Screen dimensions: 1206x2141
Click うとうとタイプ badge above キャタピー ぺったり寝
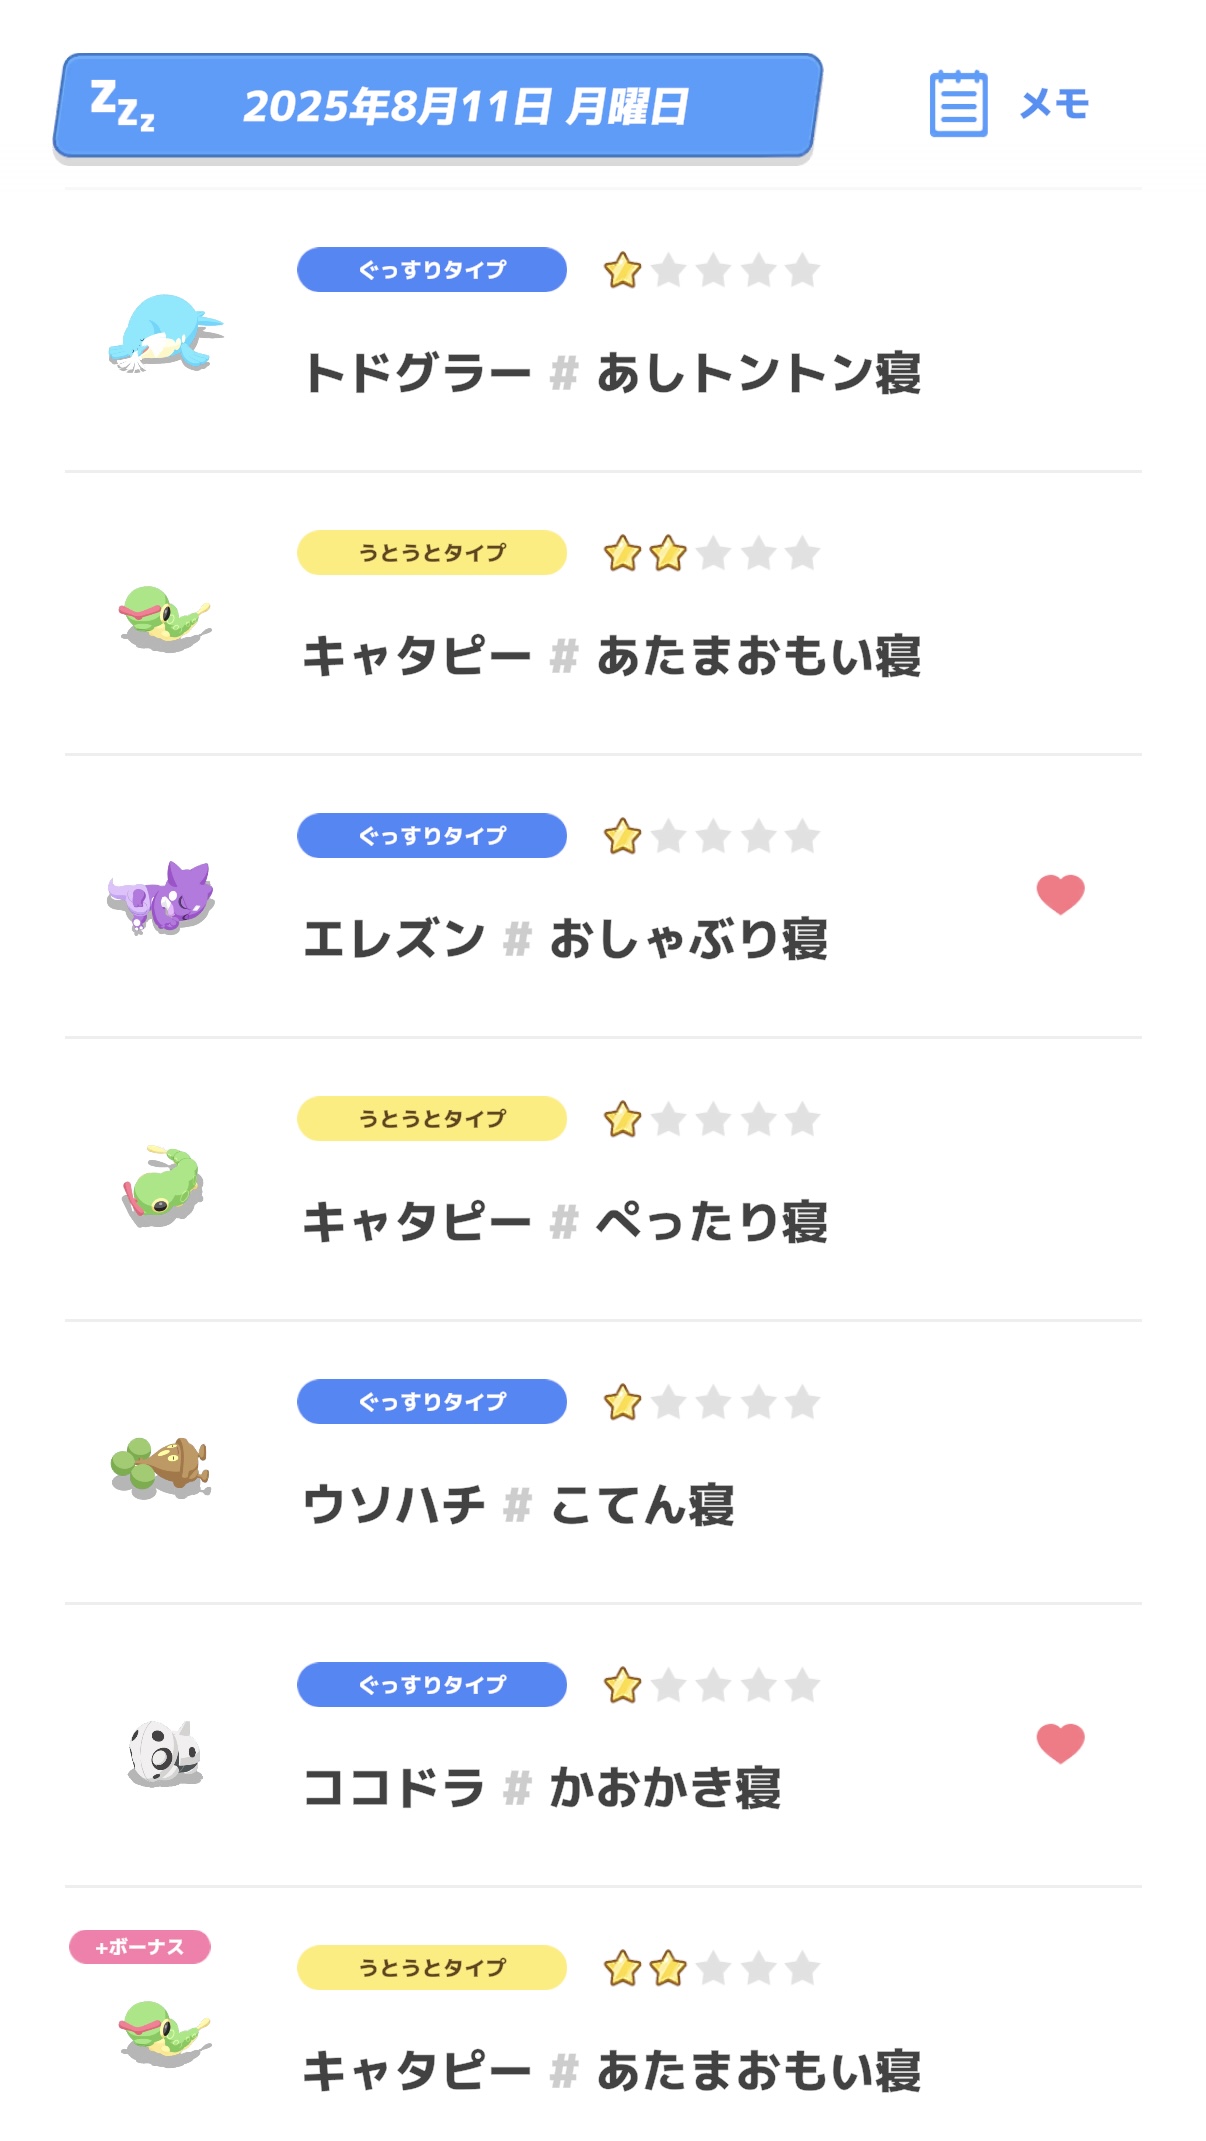click(432, 1119)
